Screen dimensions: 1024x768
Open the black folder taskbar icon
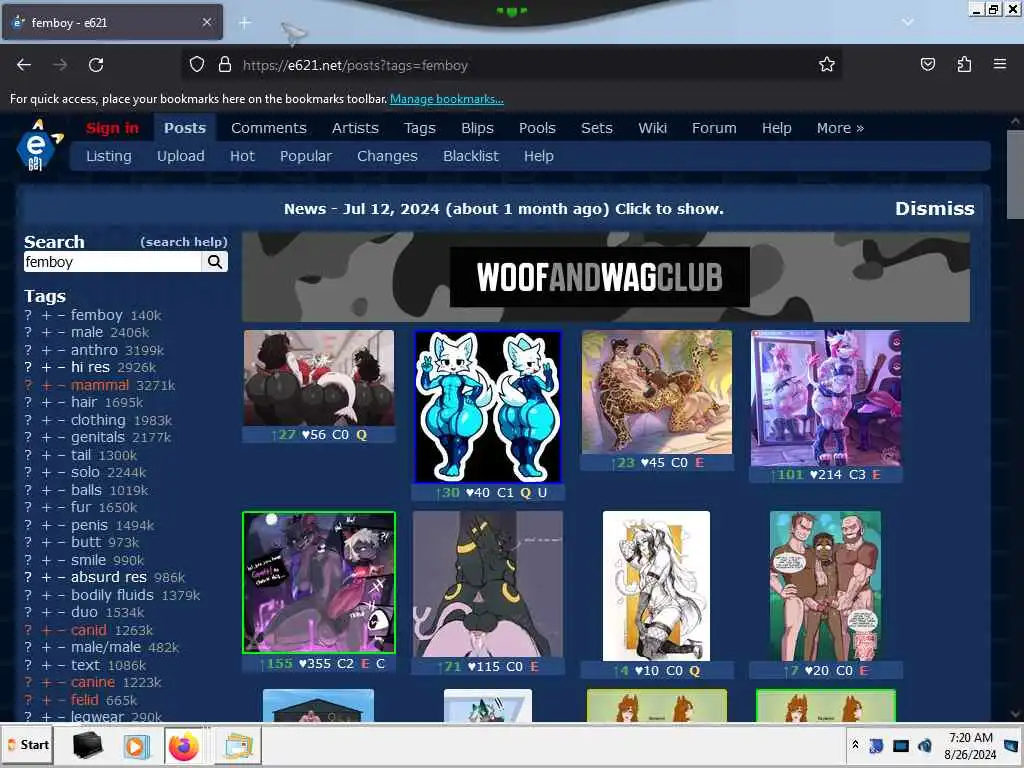click(x=87, y=745)
